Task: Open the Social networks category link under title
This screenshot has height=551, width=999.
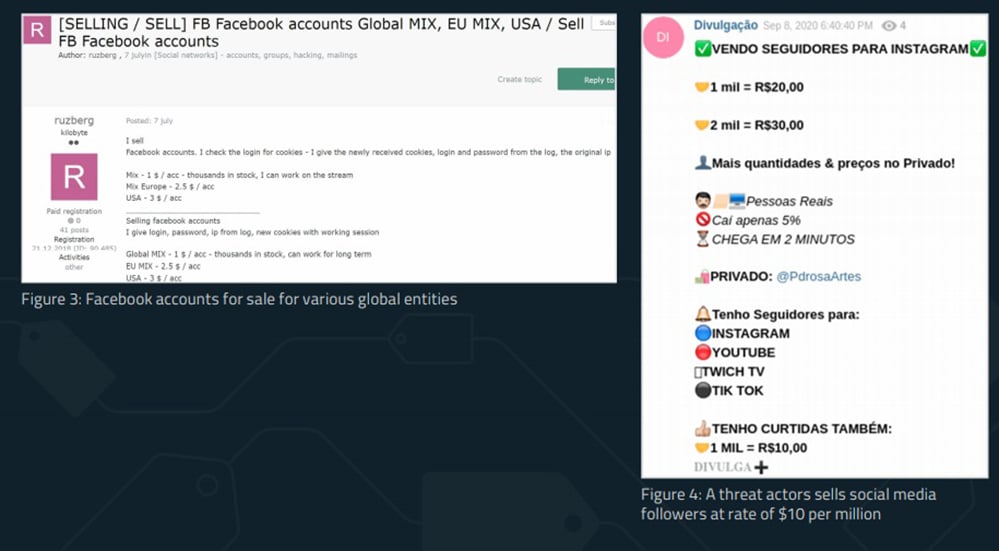Action: click(x=185, y=55)
